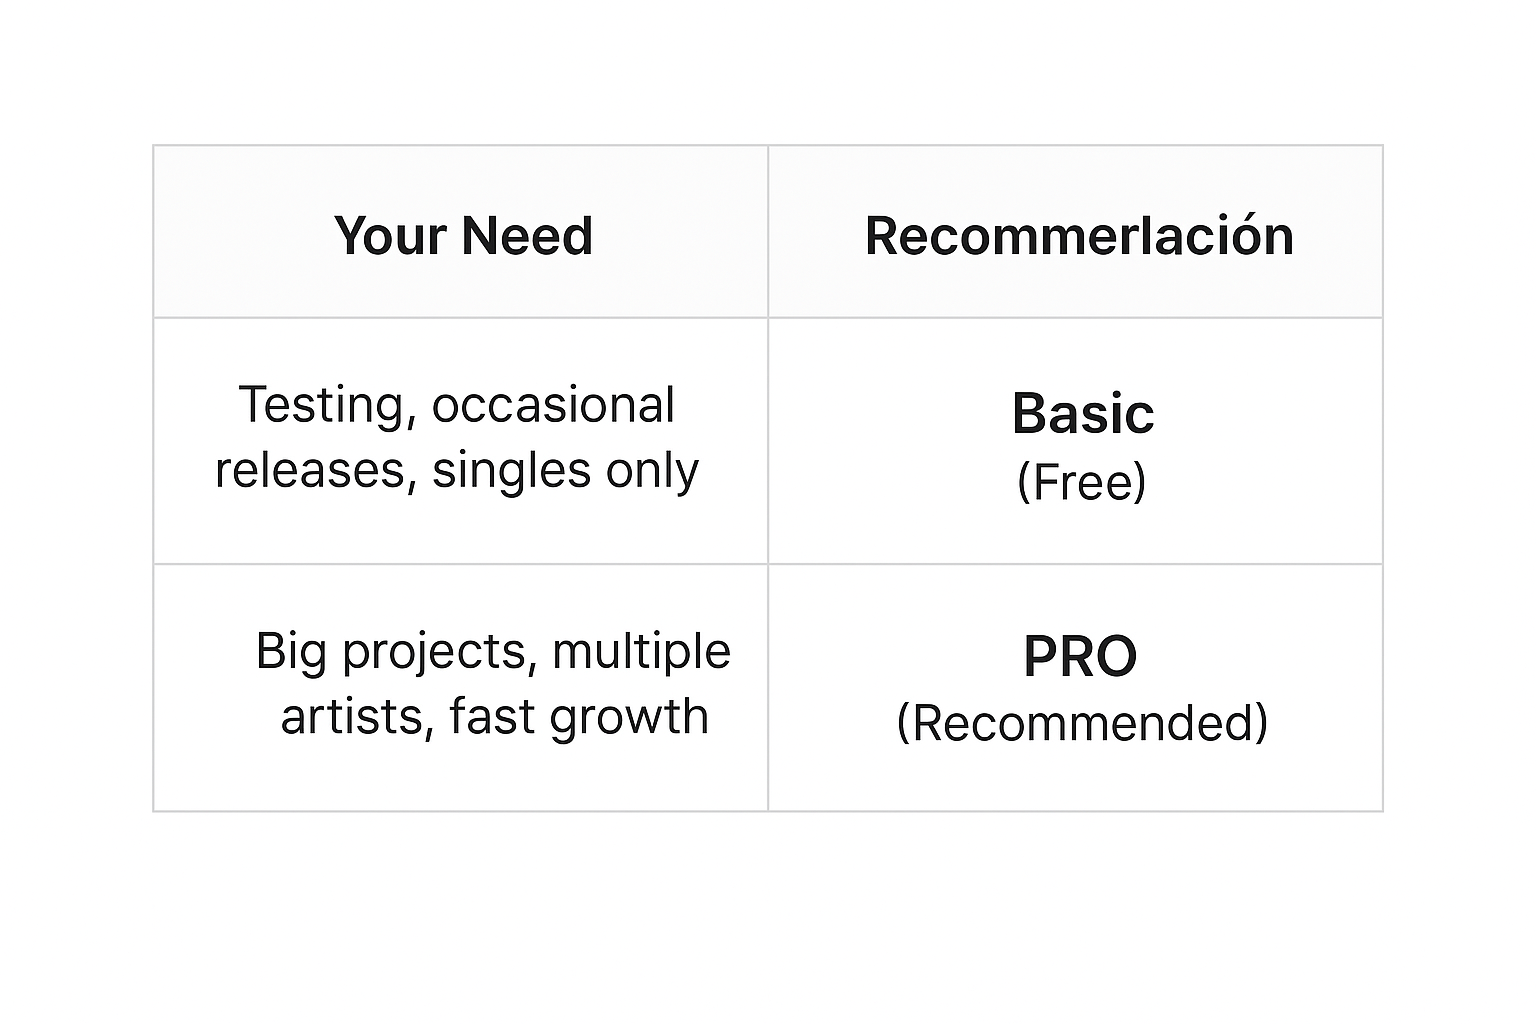Click the word "singles" in first row
1536x1024 pixels.
pos(512,470)
